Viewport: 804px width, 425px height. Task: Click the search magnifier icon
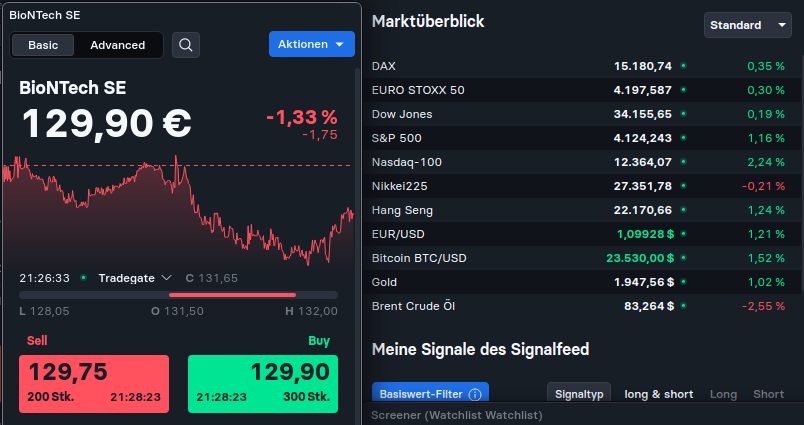(x=186, y=44)
